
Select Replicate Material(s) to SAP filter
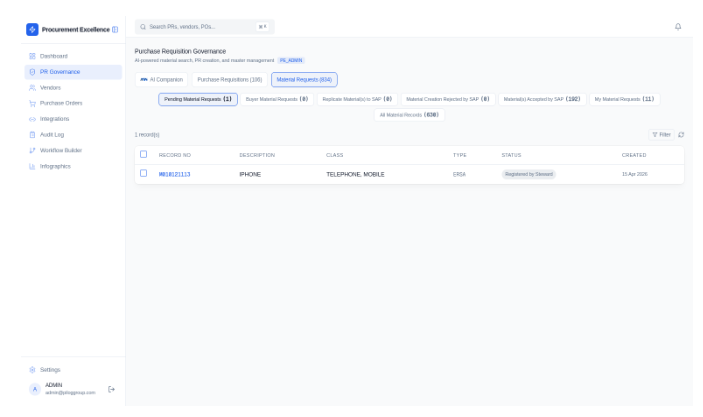coord(357,99)
